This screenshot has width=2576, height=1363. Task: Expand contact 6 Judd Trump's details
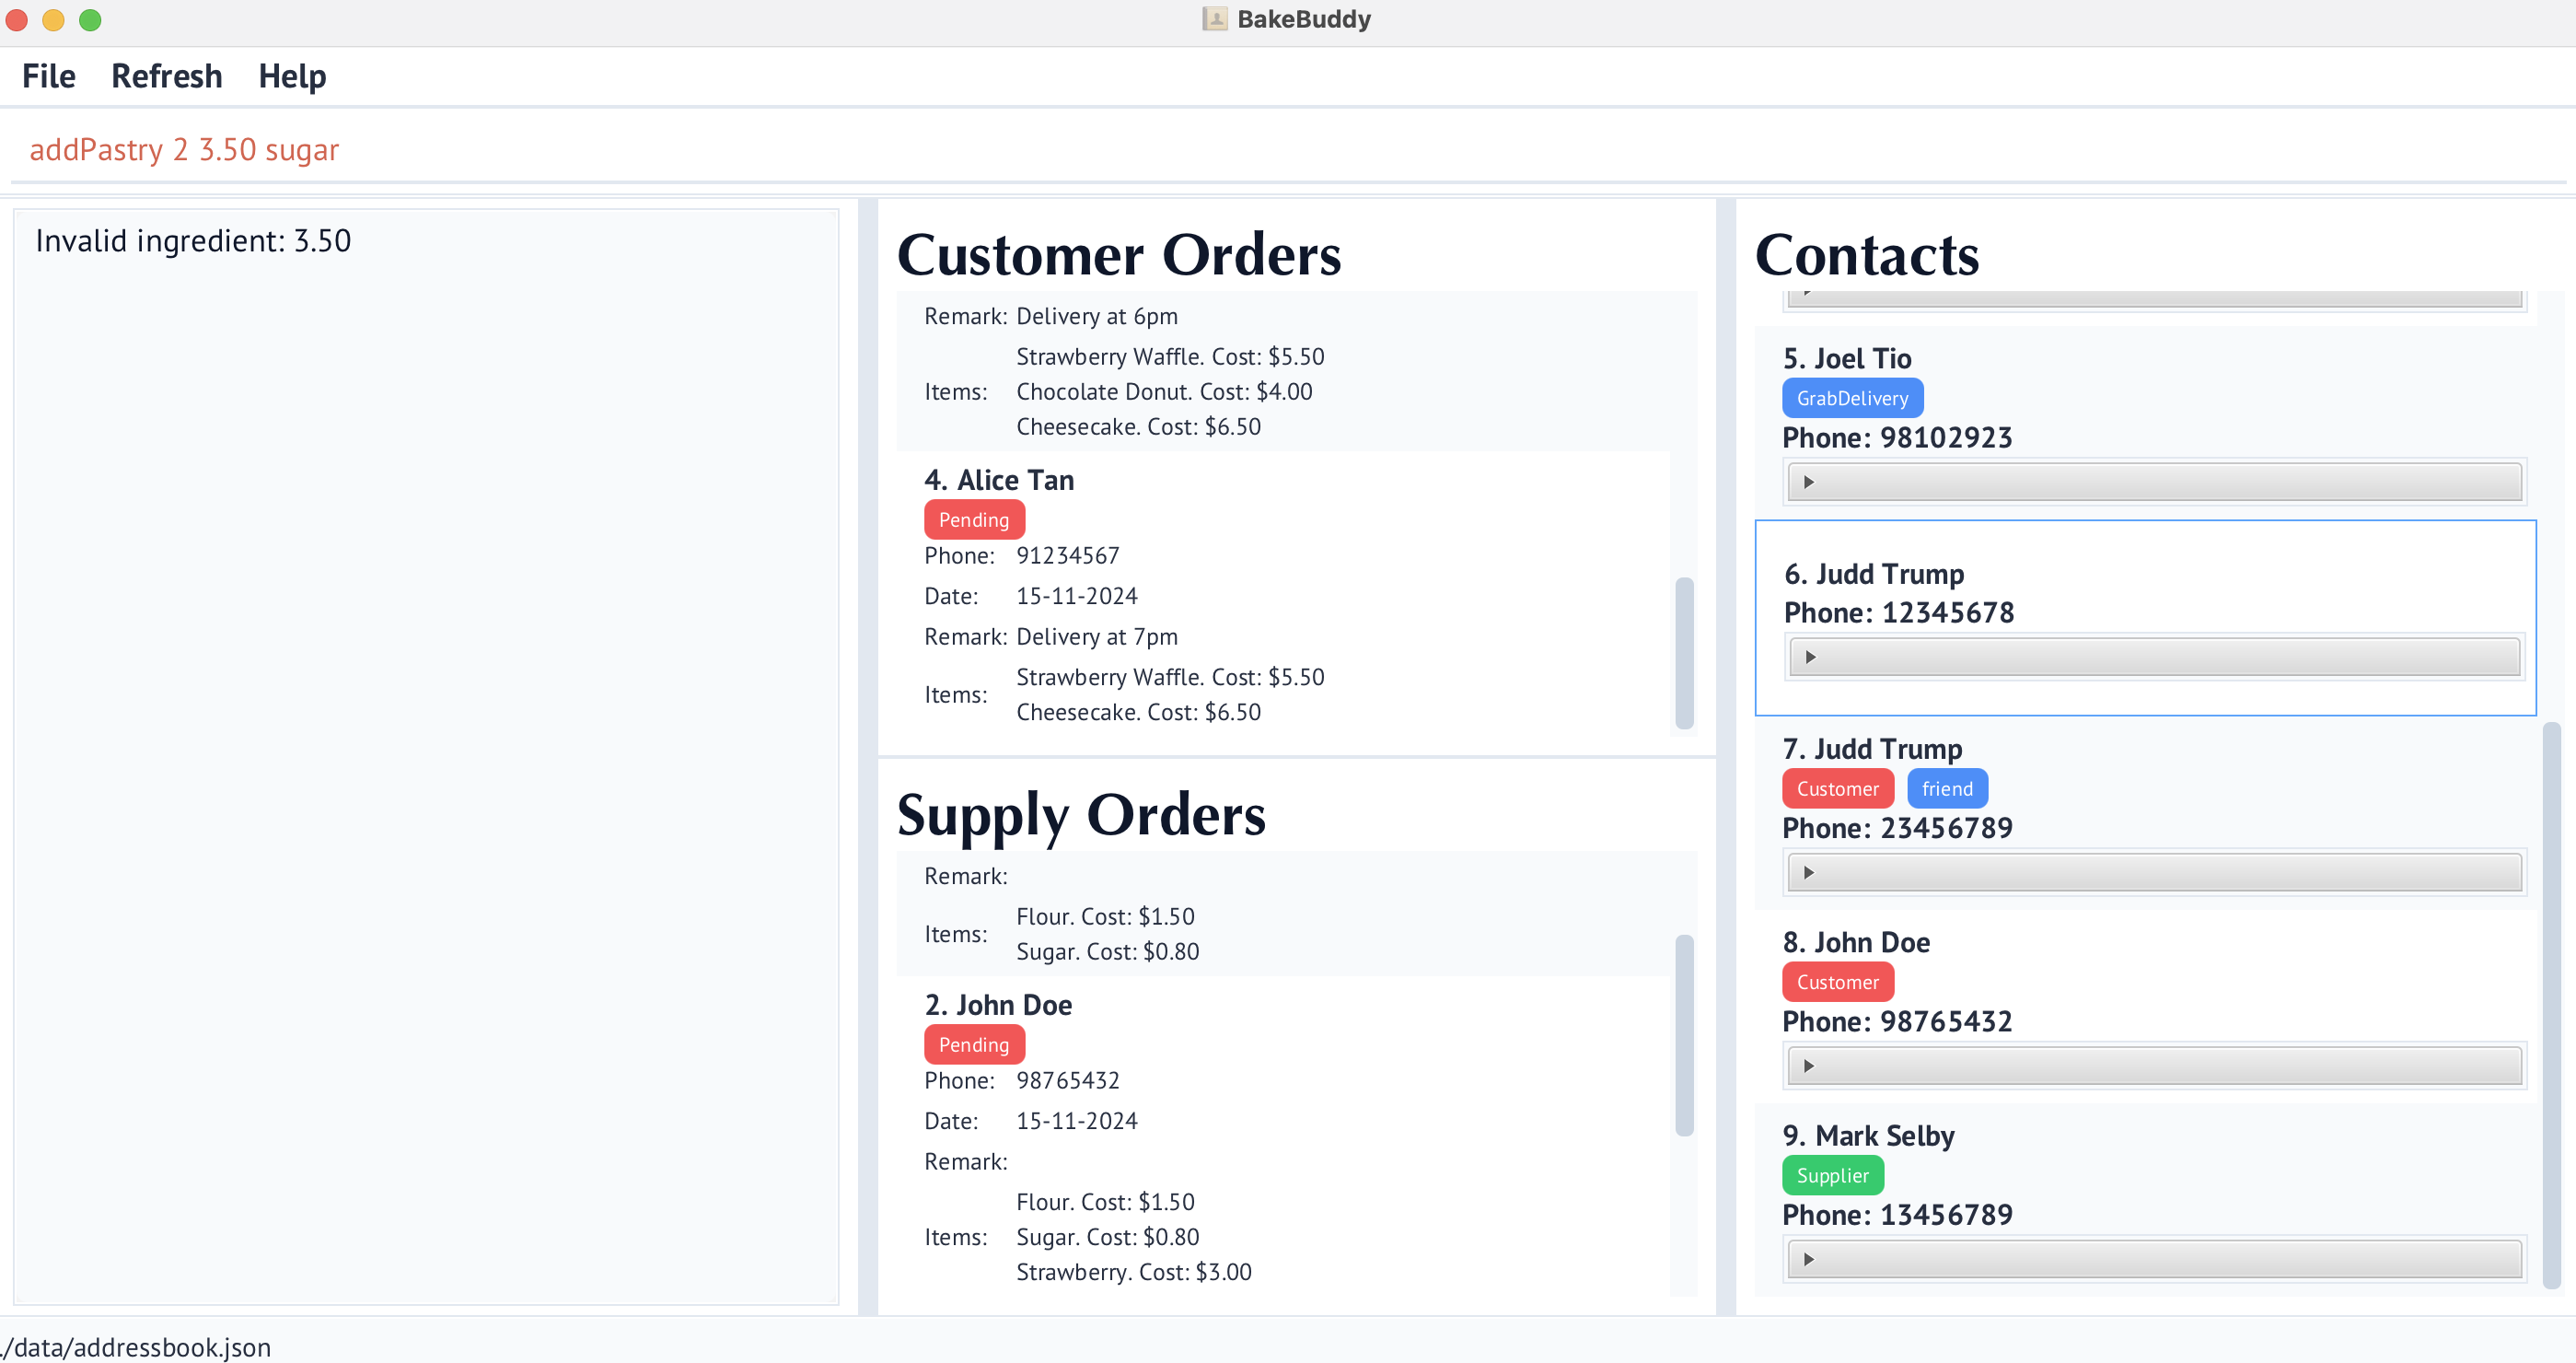(x=1810, y=657)
